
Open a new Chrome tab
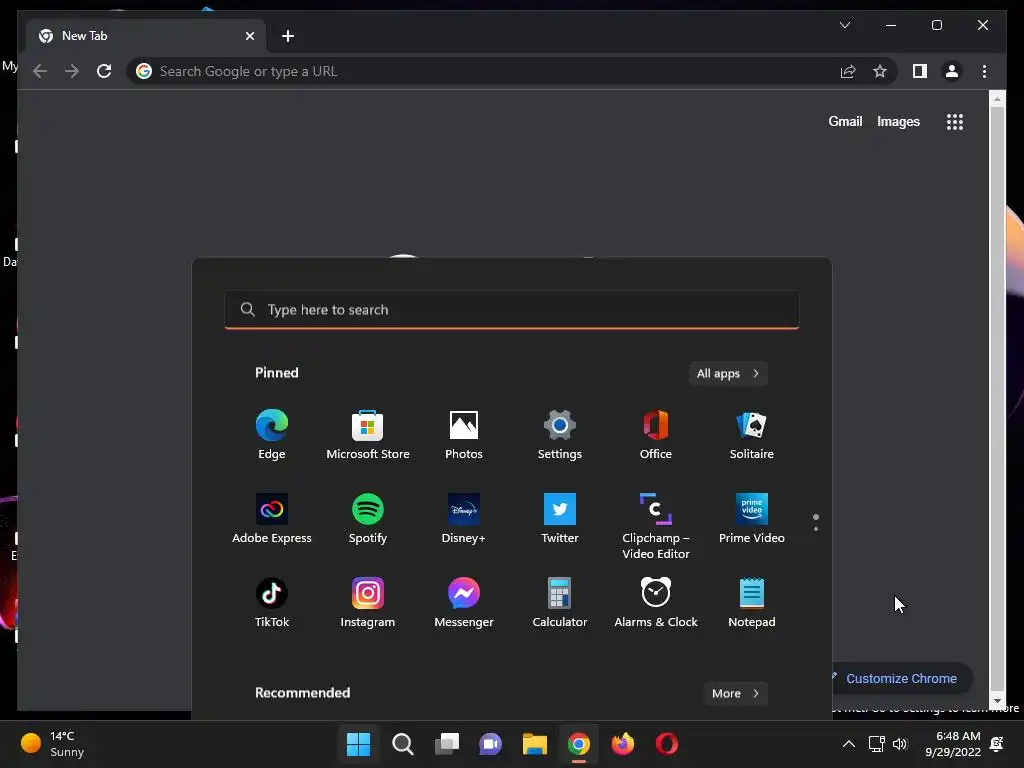tap(288, 36)
